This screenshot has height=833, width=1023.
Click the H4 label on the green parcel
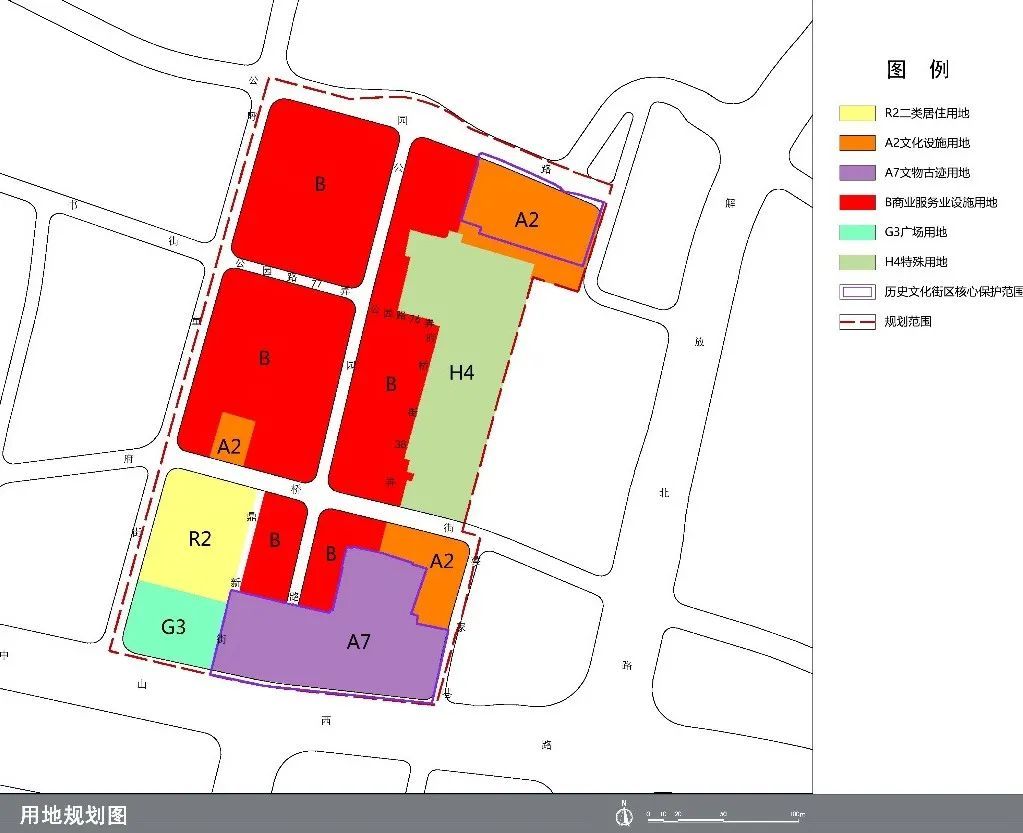point(461,372)
